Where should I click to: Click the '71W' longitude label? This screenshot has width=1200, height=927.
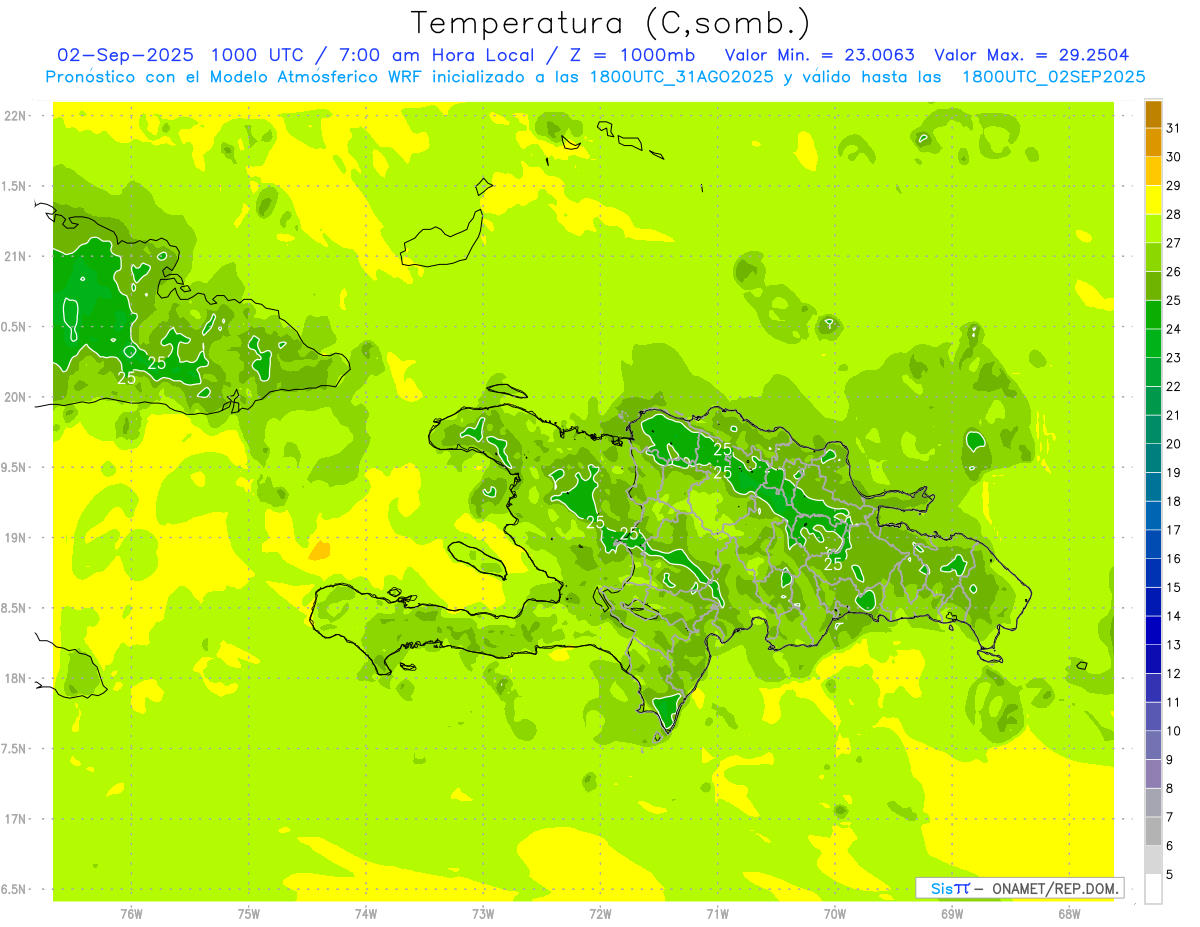(x=717, y=914)
